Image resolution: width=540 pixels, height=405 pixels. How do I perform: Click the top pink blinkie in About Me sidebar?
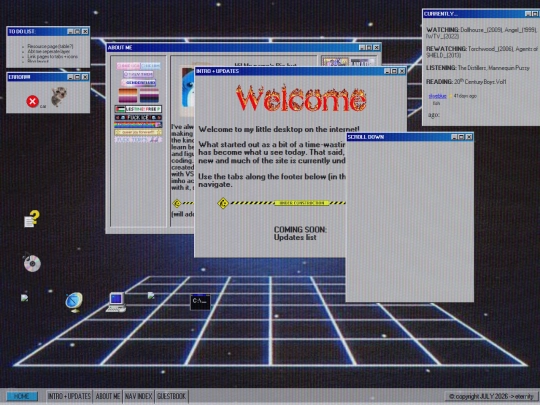[128, 66]
